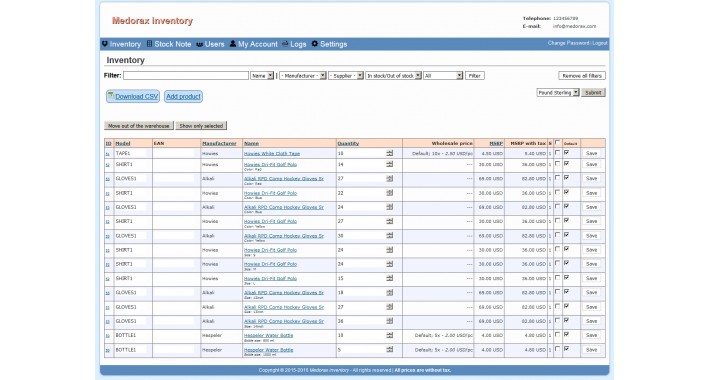The image size is (710, 380).
Task: Untick Default checkbox for red GLOVES1 row
Action: coord(566,178)
